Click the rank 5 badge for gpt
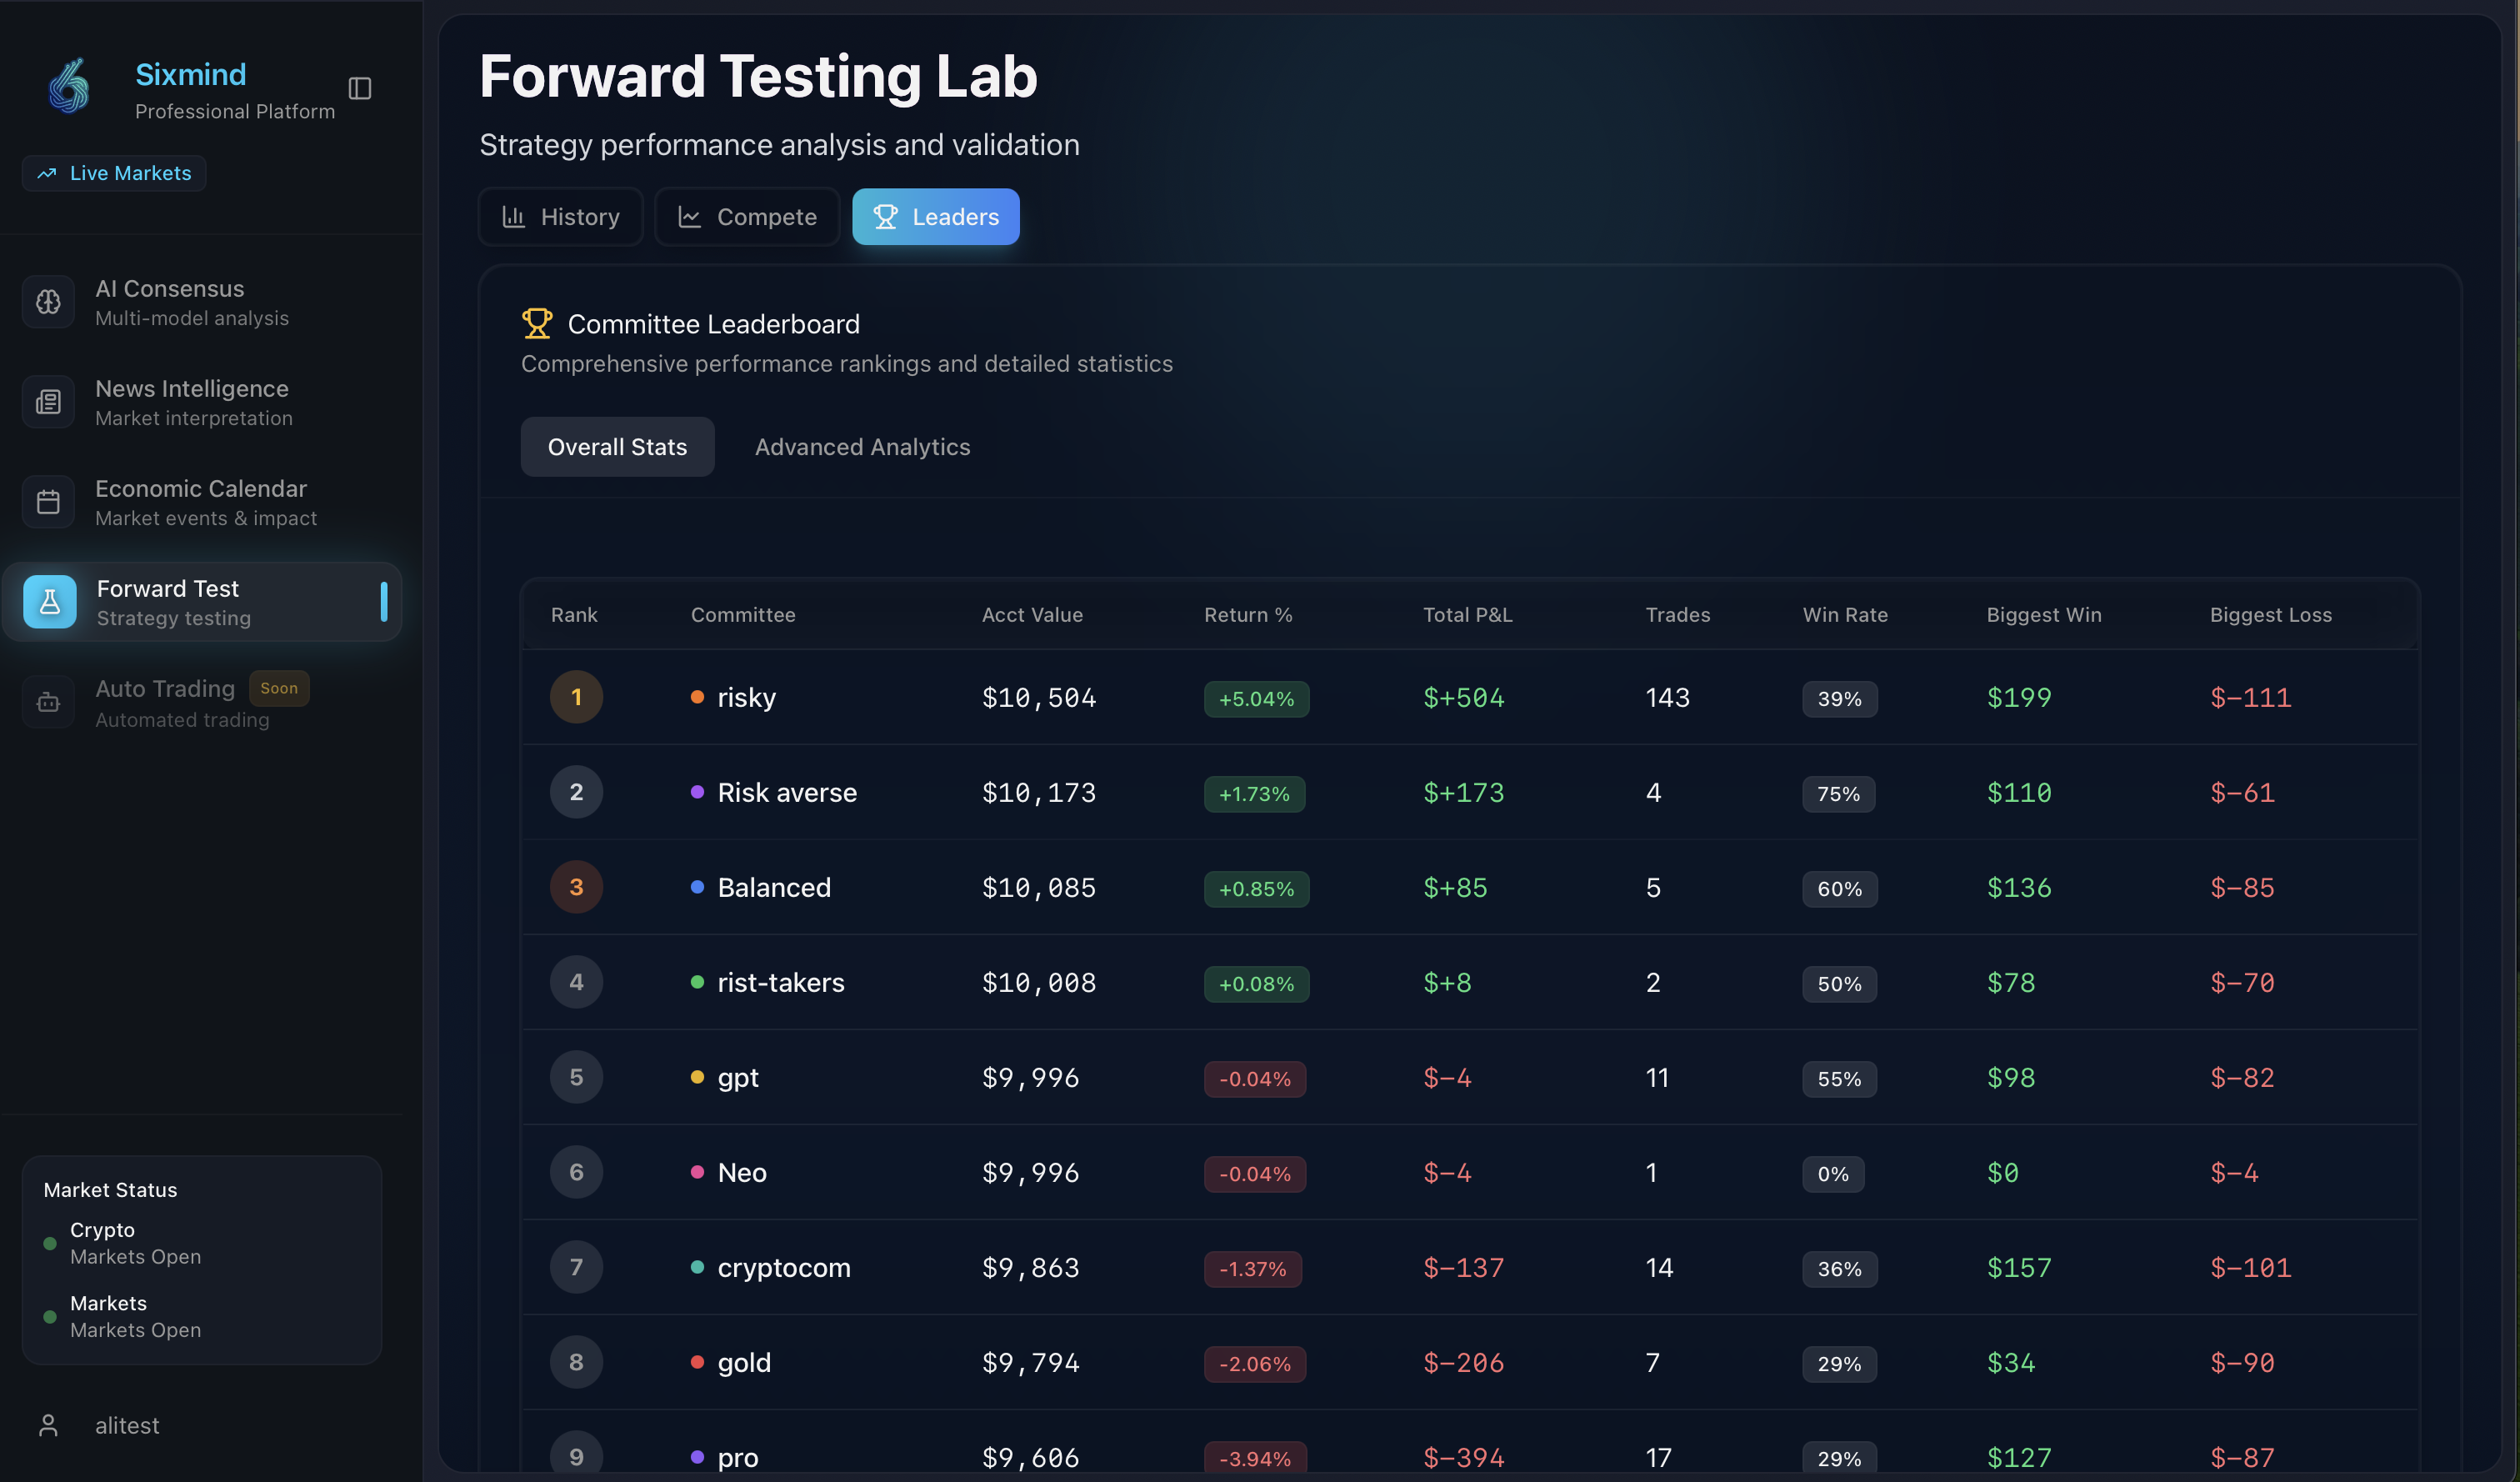The image size is (2520, 1482). point(576,1077)
